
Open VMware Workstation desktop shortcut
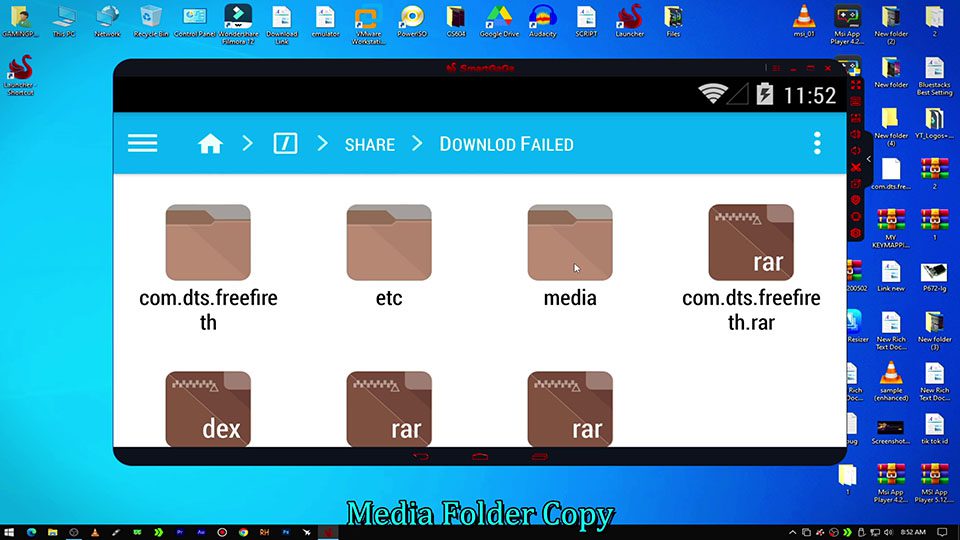368,24
